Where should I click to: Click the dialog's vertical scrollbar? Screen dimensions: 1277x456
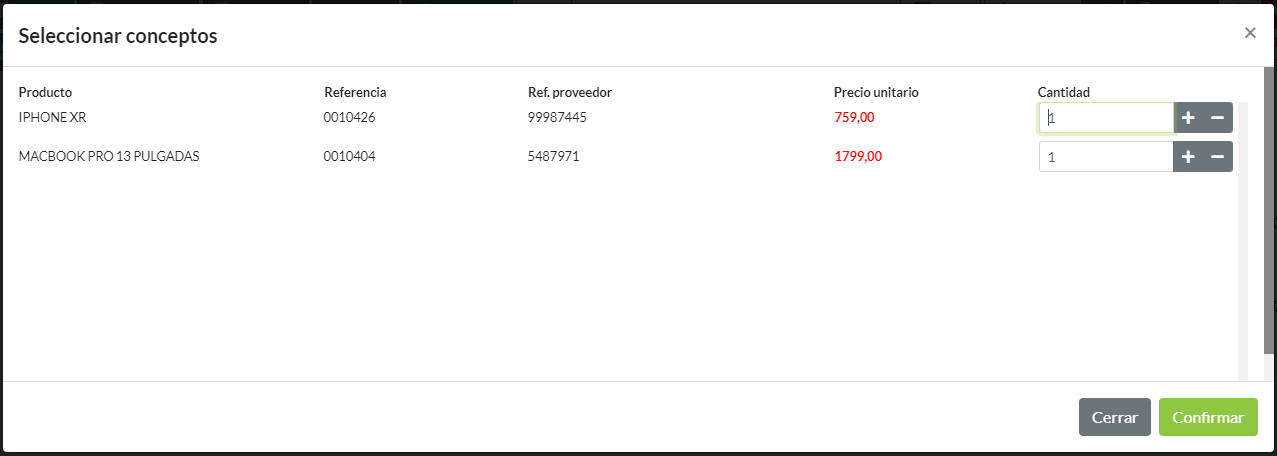pos(1269,220)
